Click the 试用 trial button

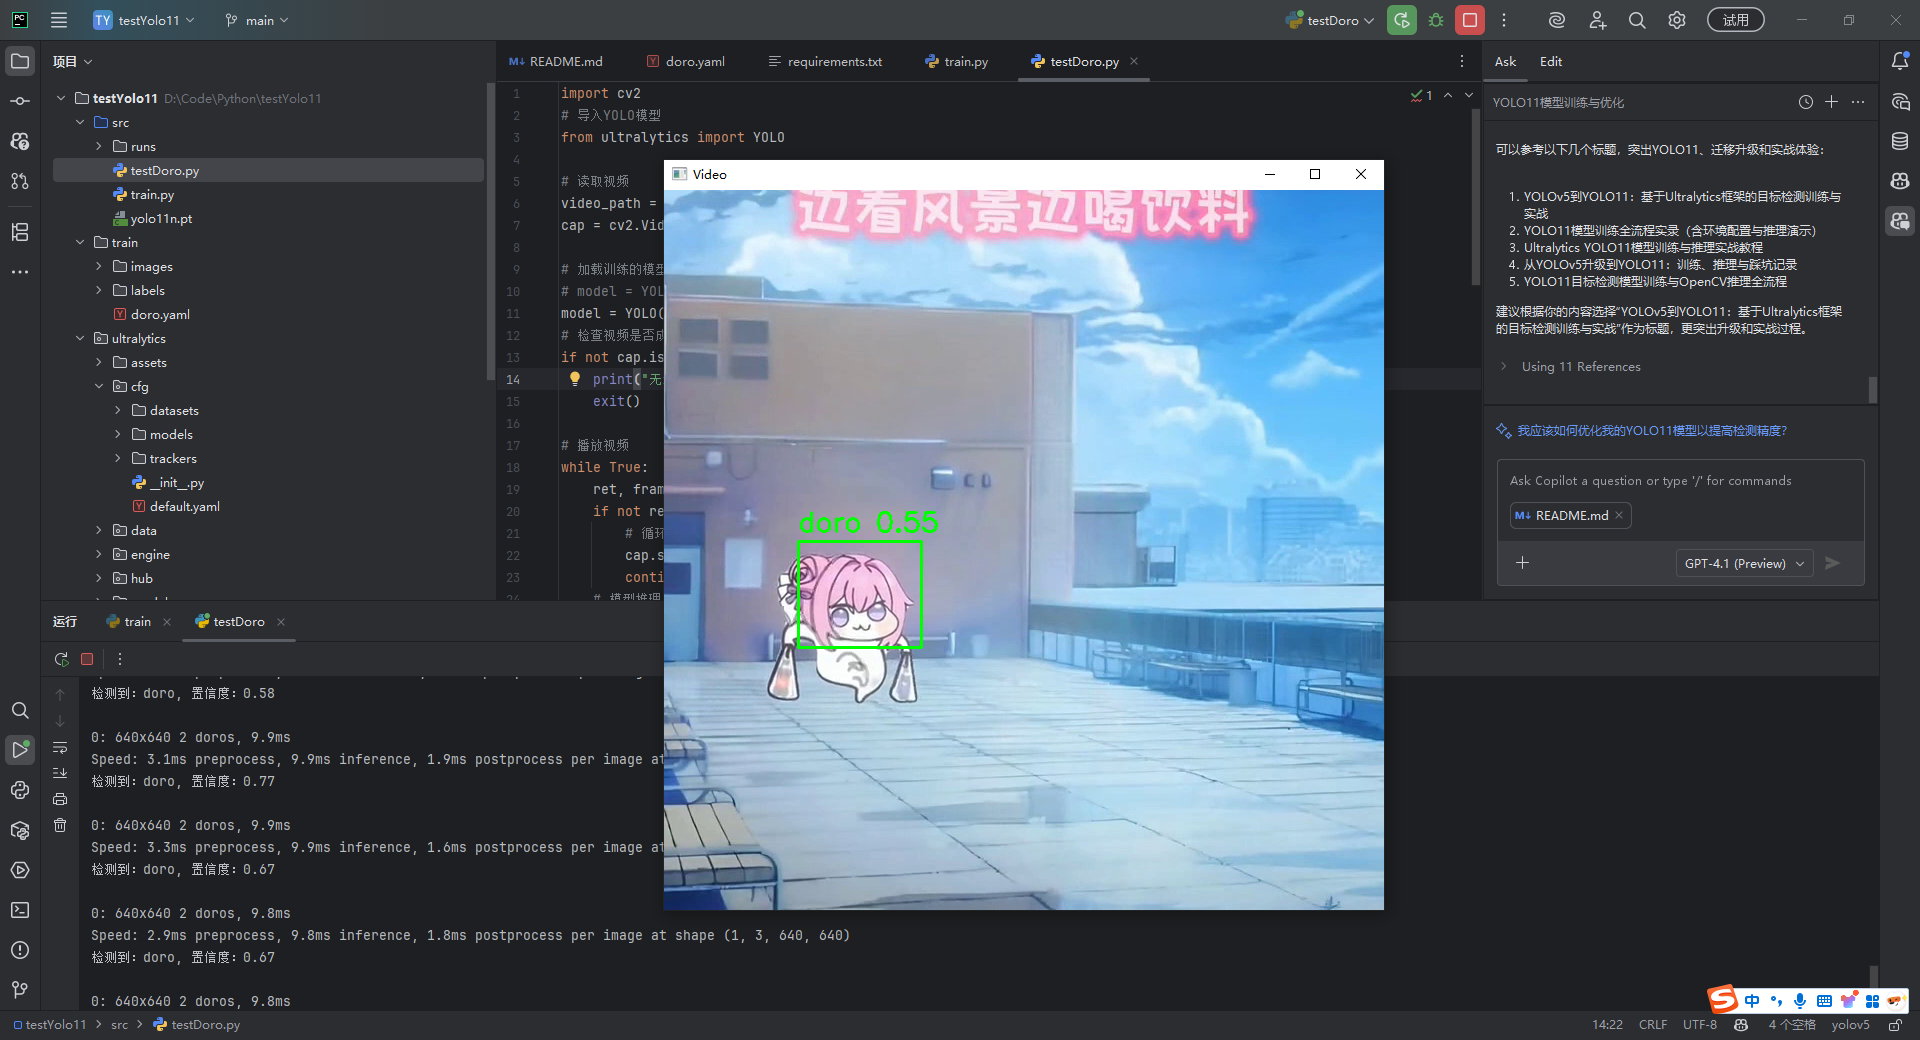1736,20
